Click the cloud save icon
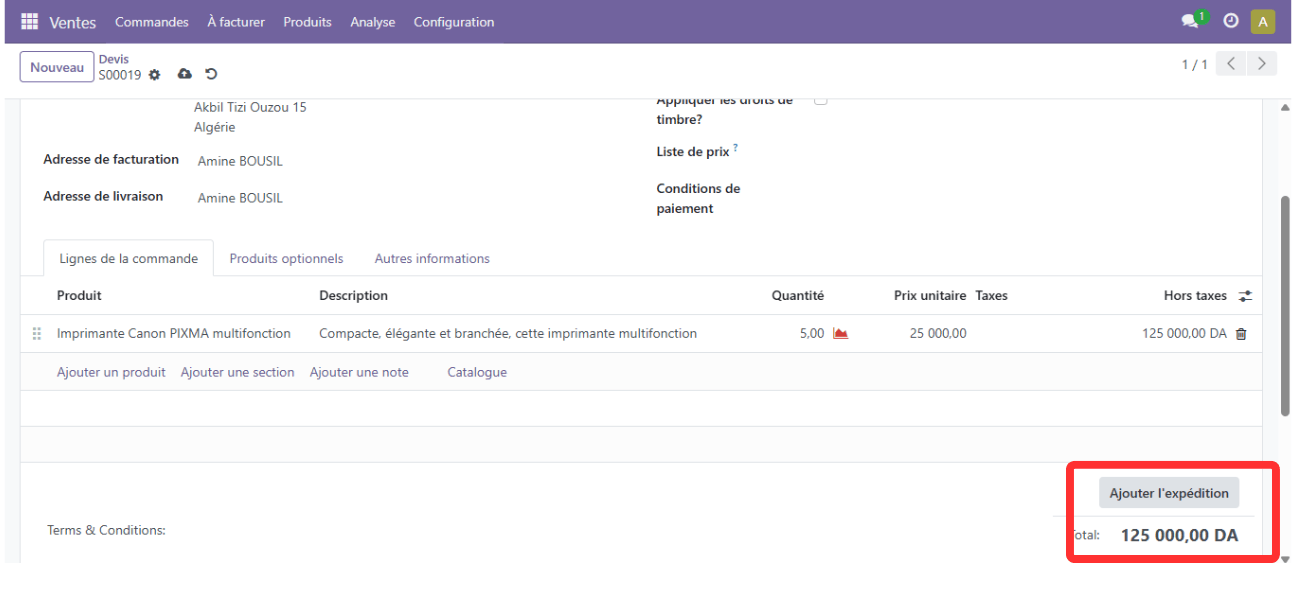This screenshot has width=1296, height=598. (x=184, y=74)
